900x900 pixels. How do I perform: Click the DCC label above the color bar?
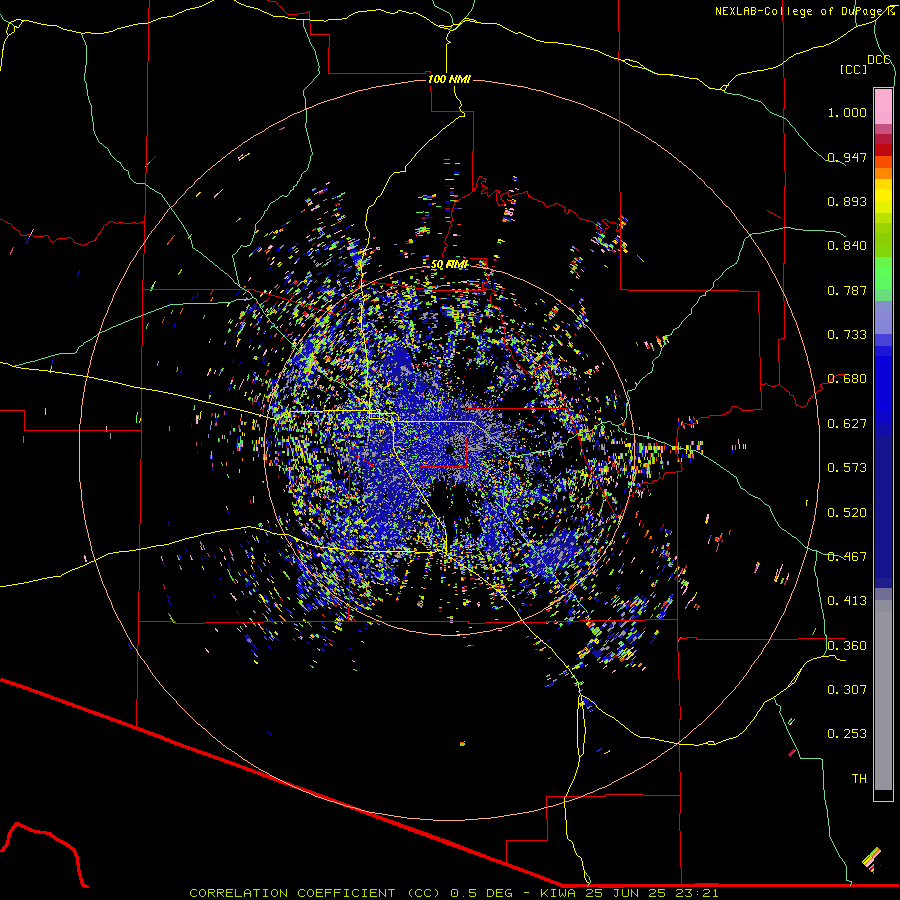point(878,60)
